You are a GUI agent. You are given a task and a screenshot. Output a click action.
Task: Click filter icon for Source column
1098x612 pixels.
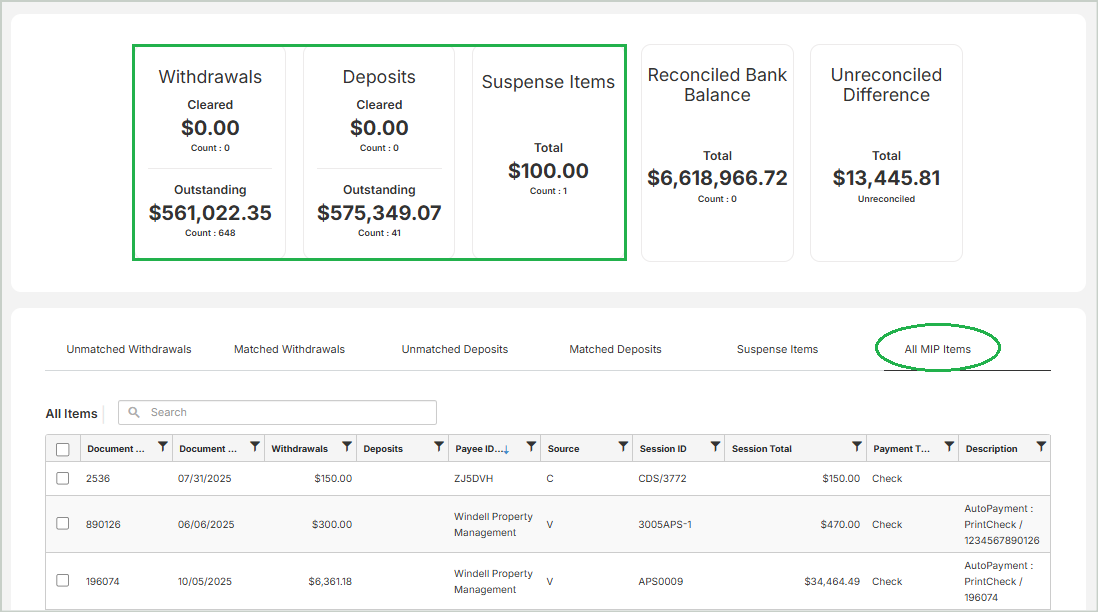point(623,447)
